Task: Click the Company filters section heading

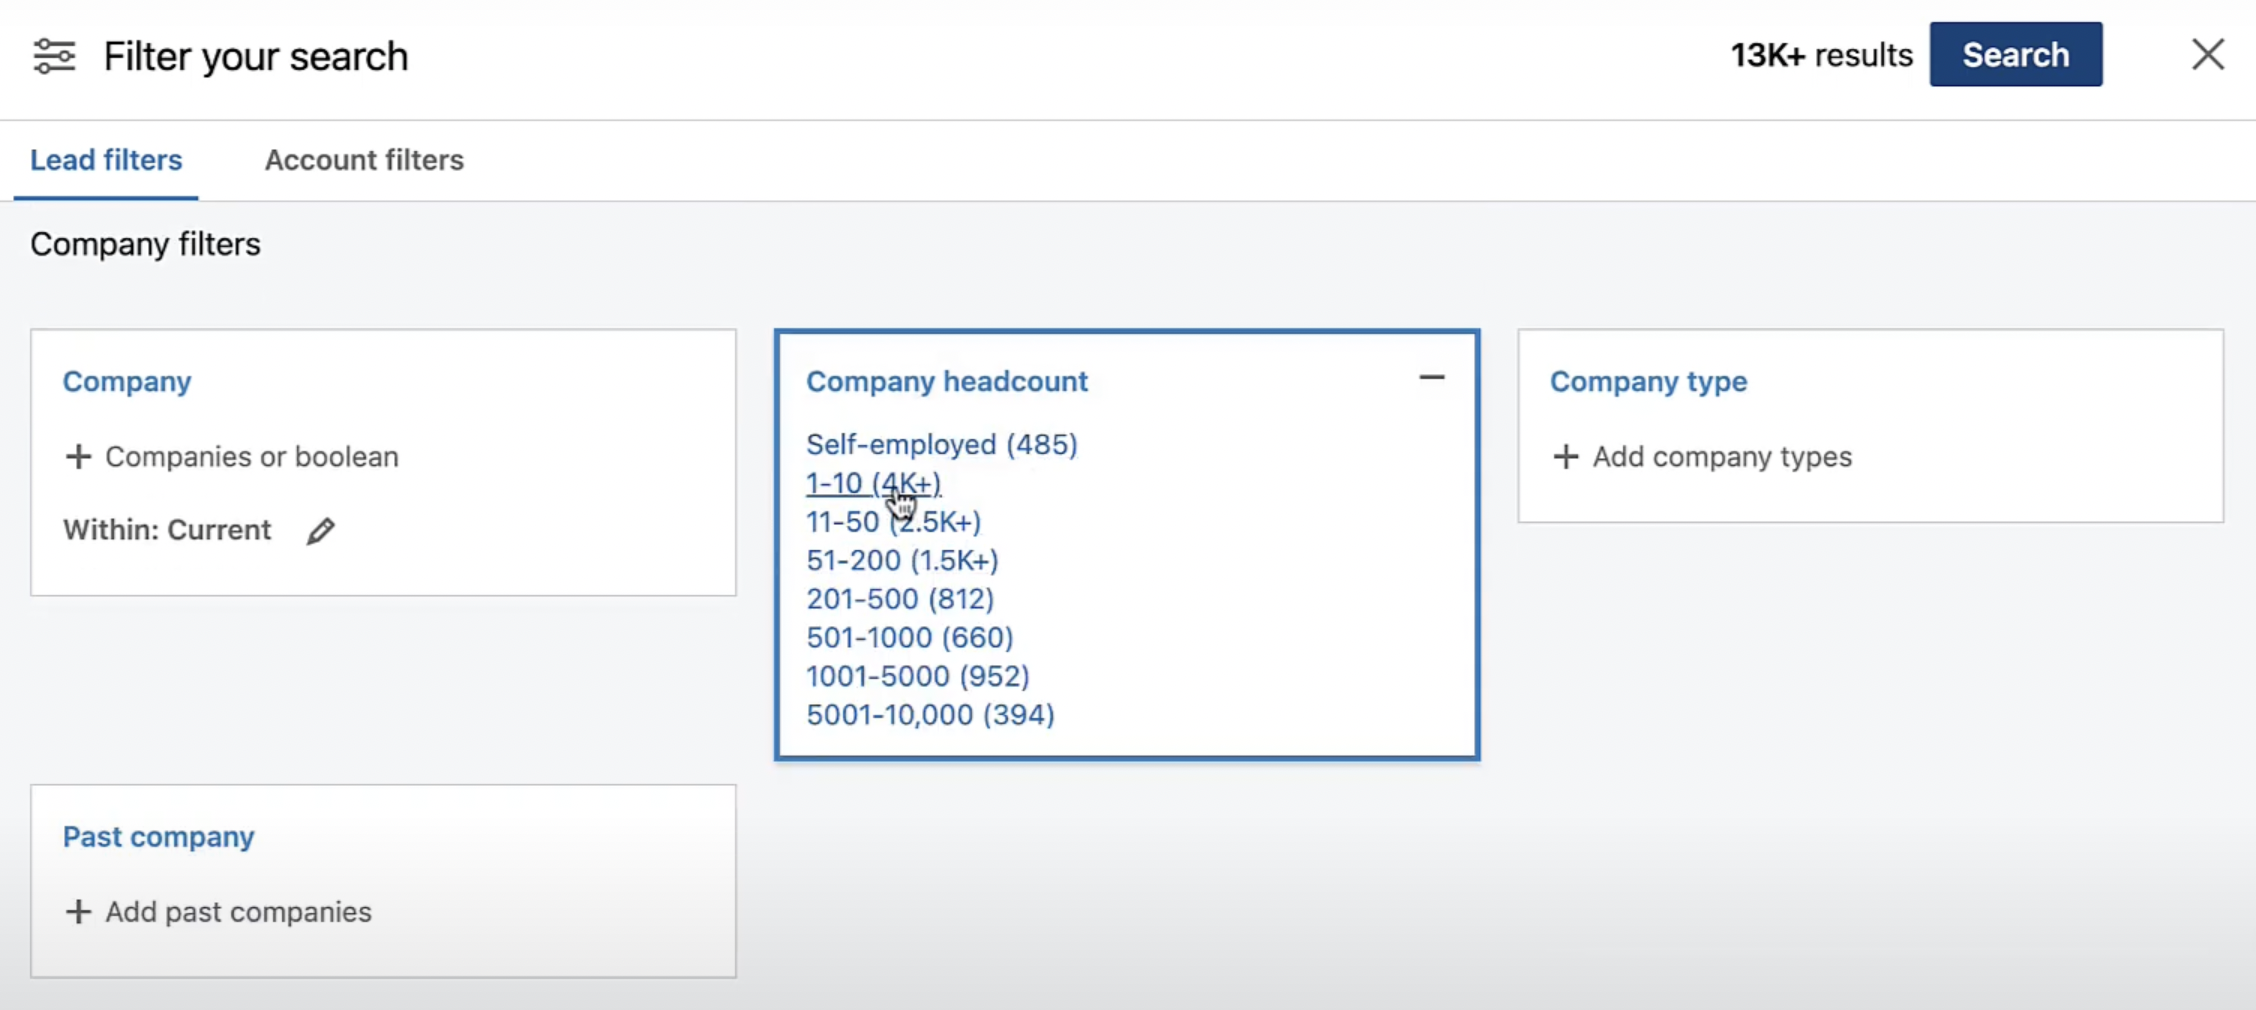Action: pyautogui.click(x=145, y=245)
